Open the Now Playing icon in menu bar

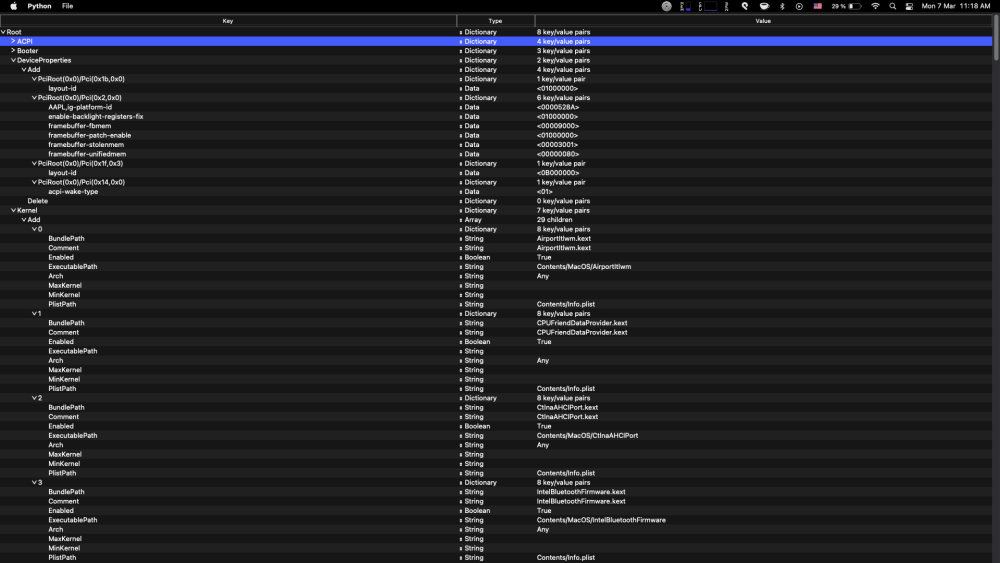(x=799, y=6)
